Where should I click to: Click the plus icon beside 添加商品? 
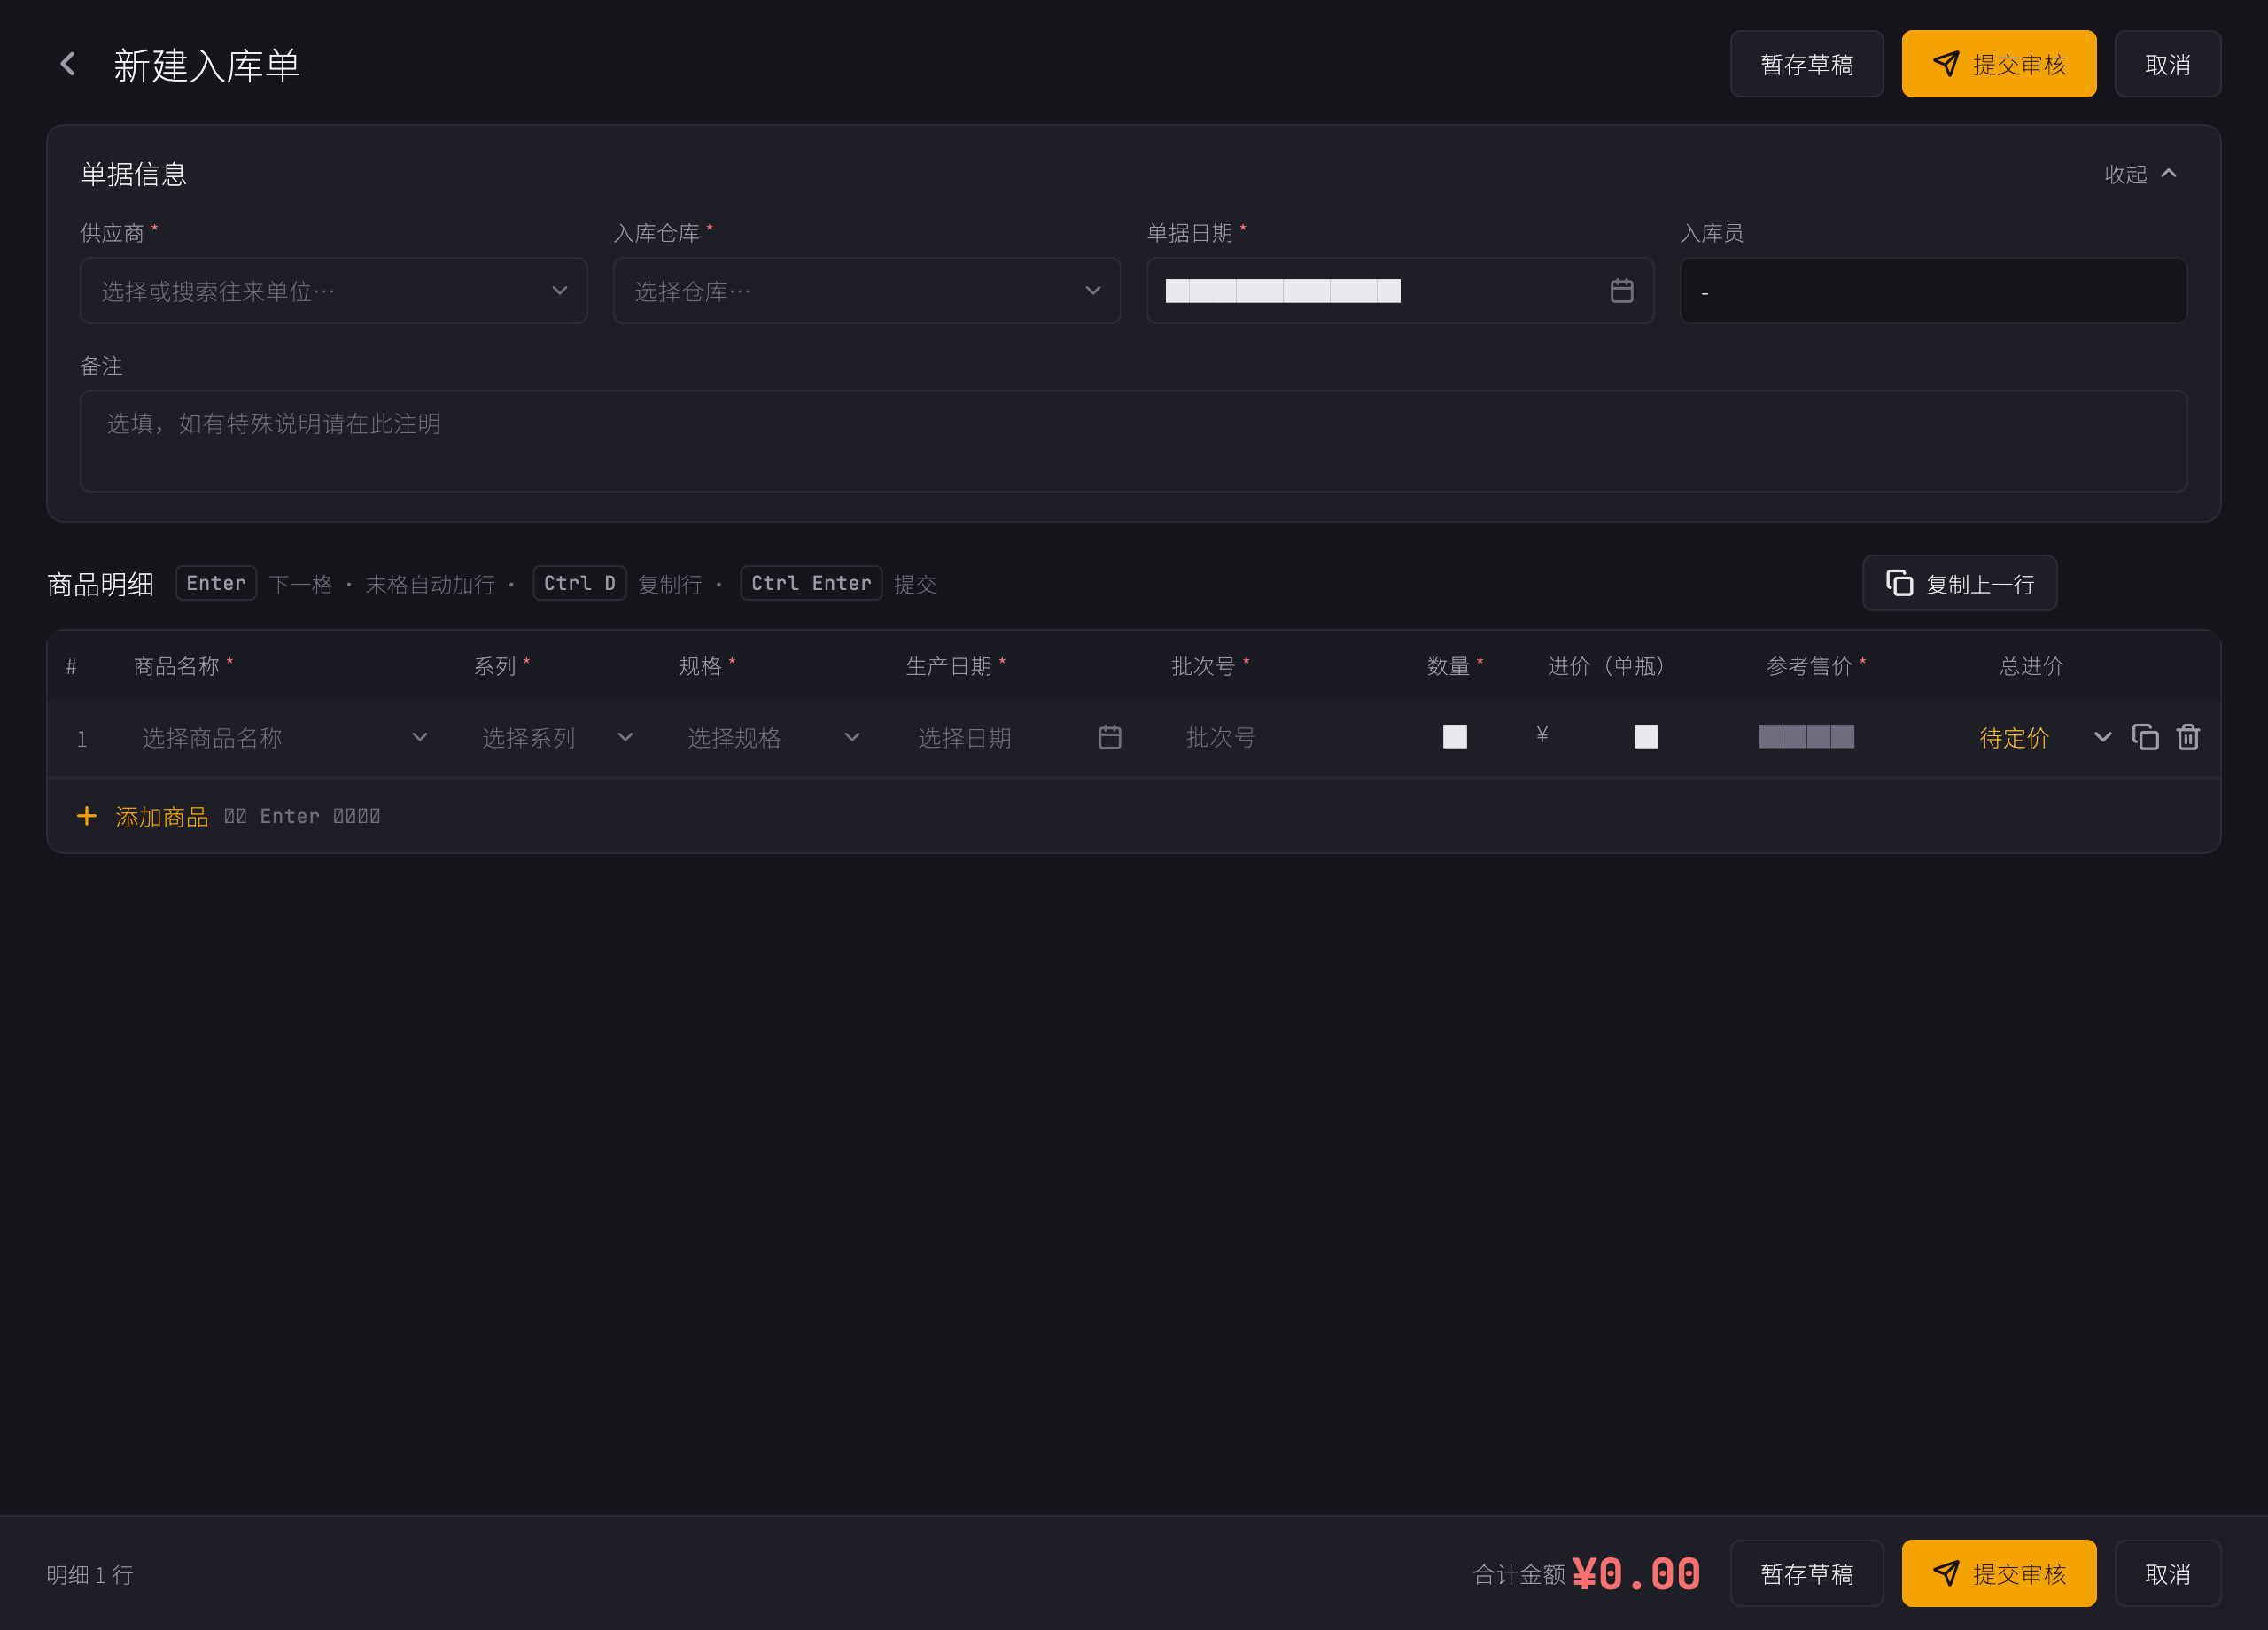(x=87, y=816)
